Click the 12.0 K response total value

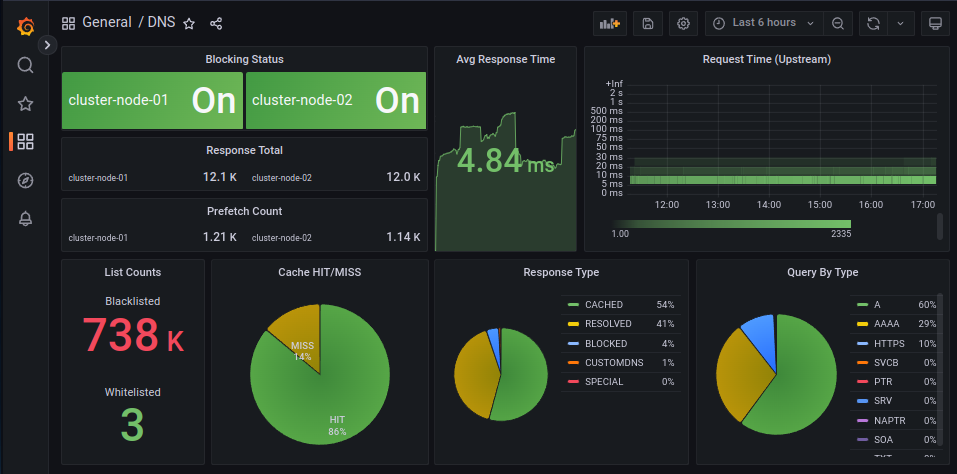(x=403, y=178)
